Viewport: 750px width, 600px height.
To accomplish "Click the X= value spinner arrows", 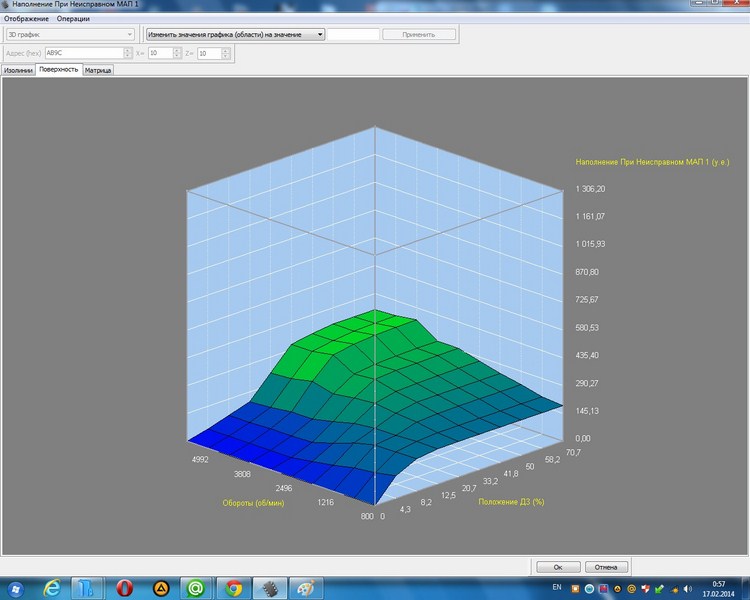I will tap(179, 53).
